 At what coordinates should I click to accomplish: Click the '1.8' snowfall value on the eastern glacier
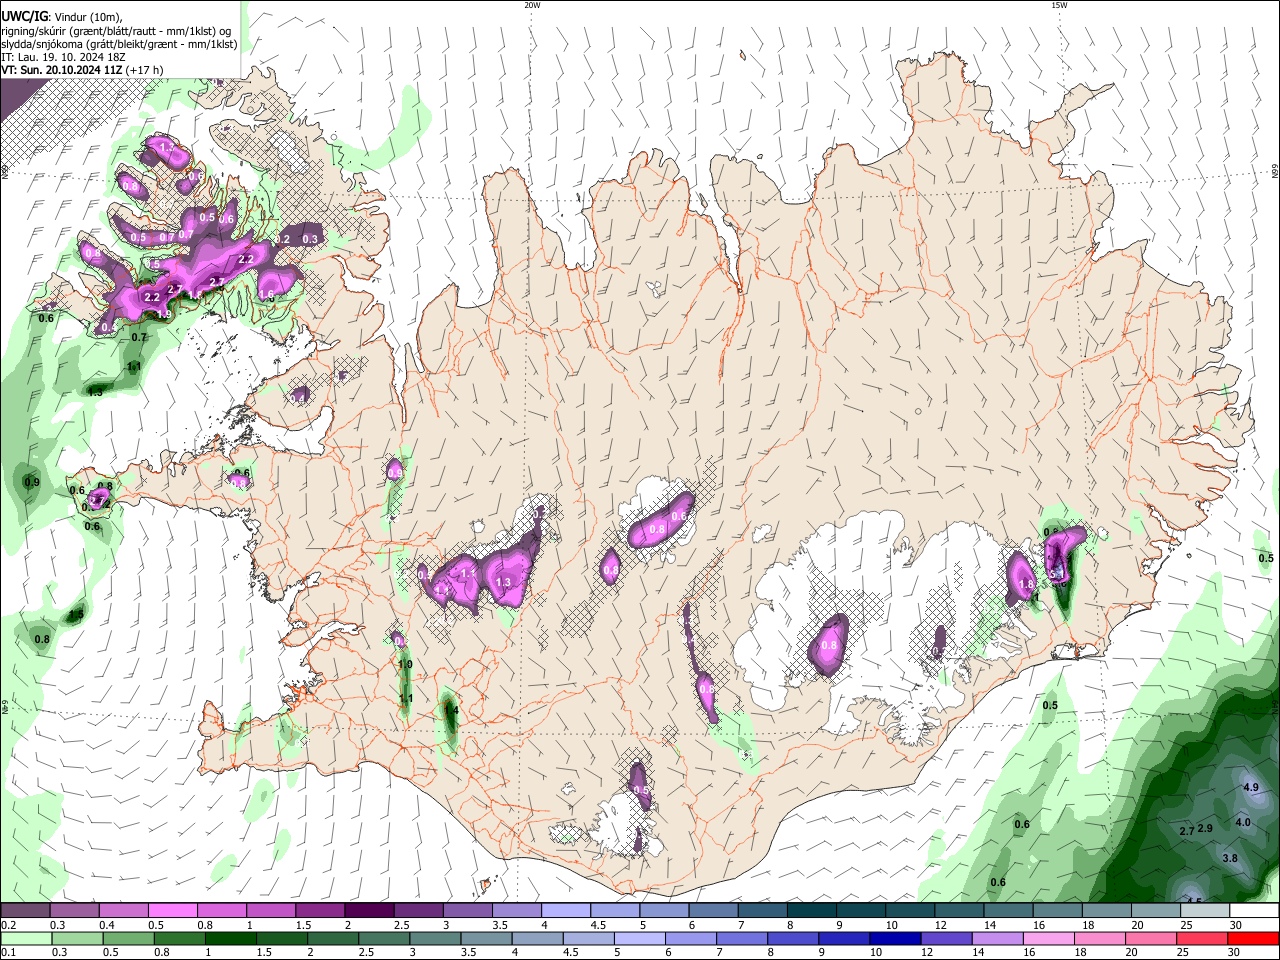1025,585
